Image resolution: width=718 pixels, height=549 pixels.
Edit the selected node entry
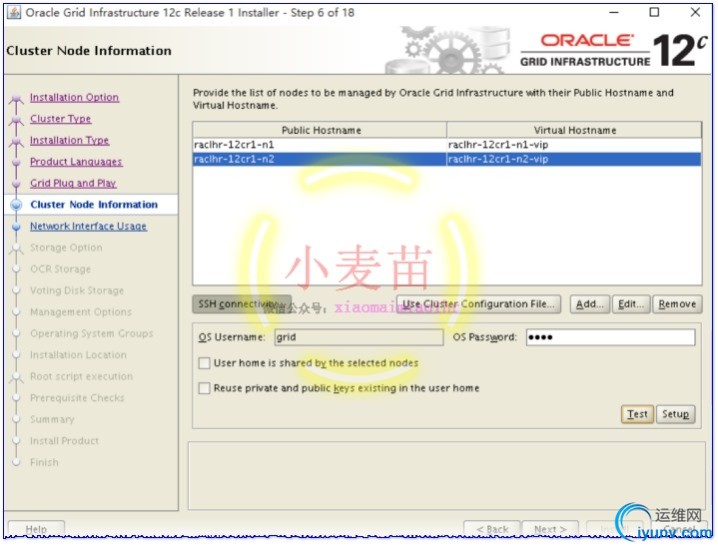click(631, 304)
